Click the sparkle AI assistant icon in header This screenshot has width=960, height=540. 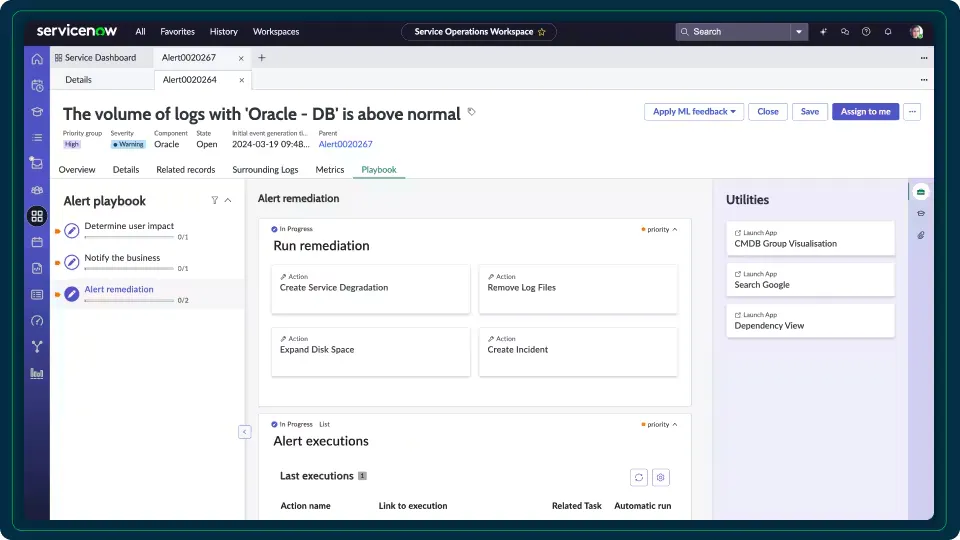823,32
